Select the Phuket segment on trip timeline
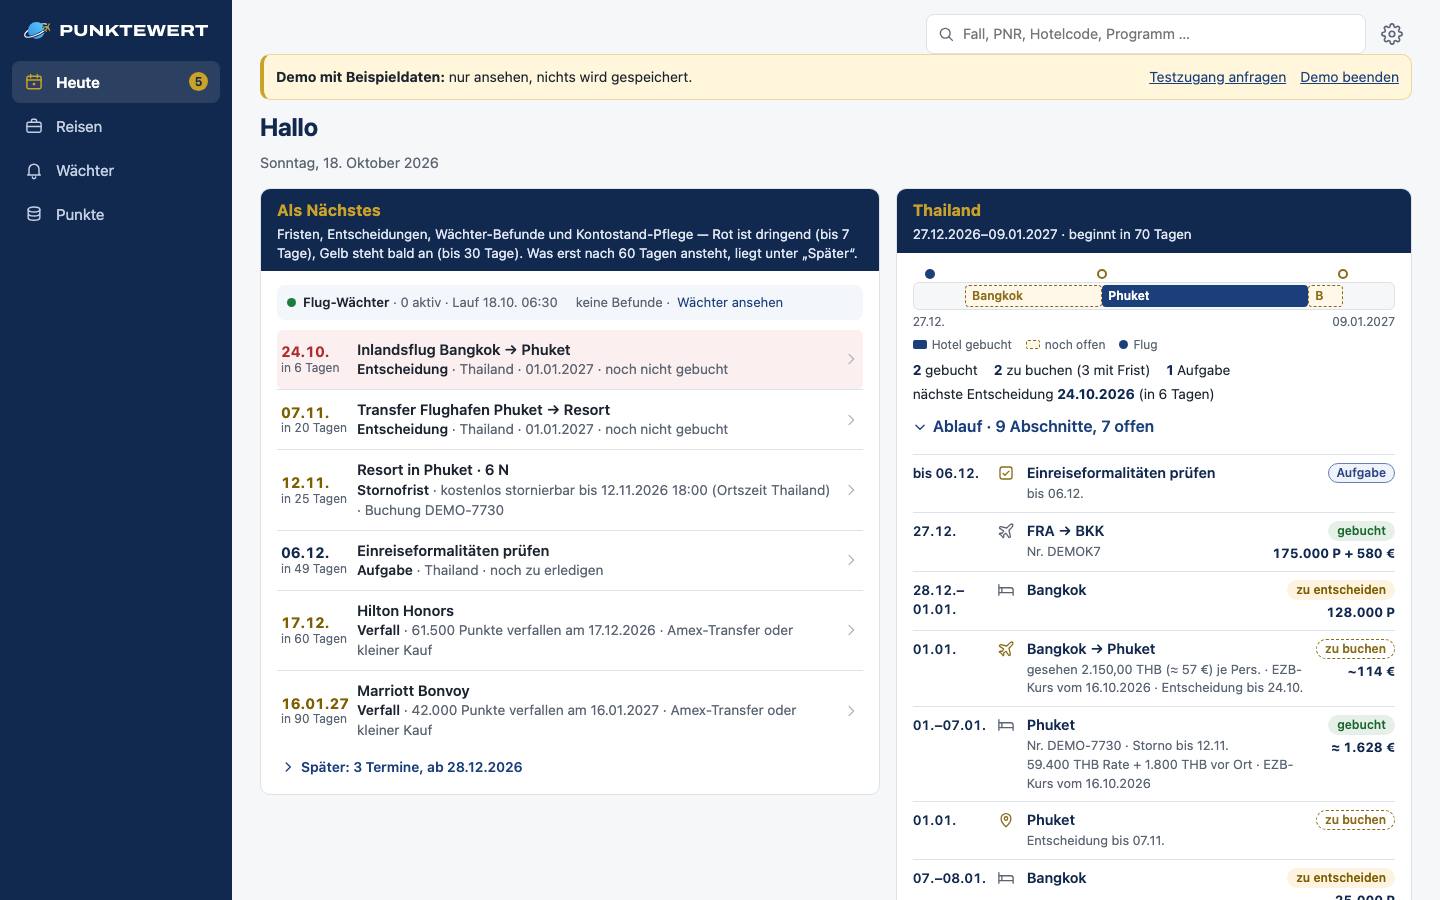 [1205, 296]
